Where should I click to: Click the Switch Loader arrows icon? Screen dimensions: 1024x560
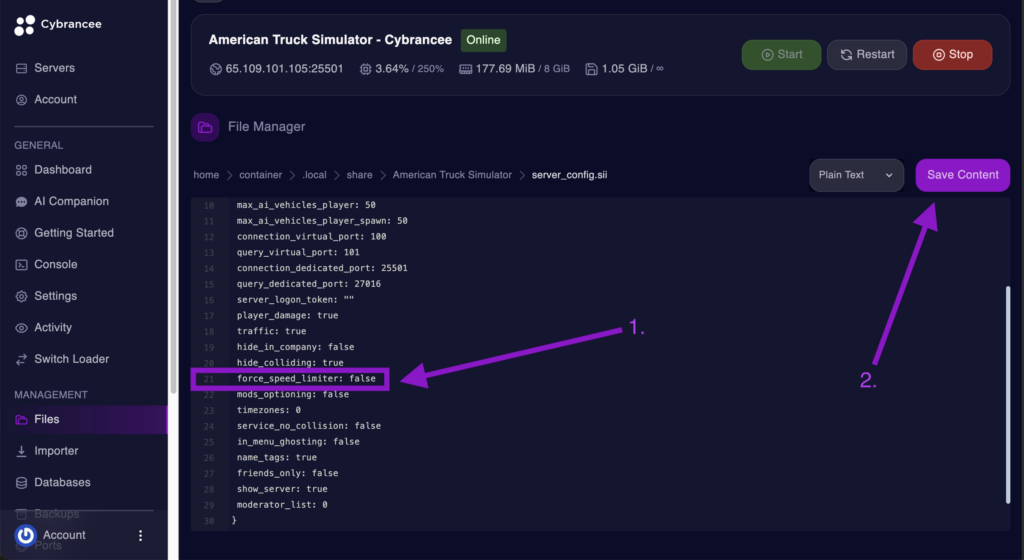pos(21,359)
